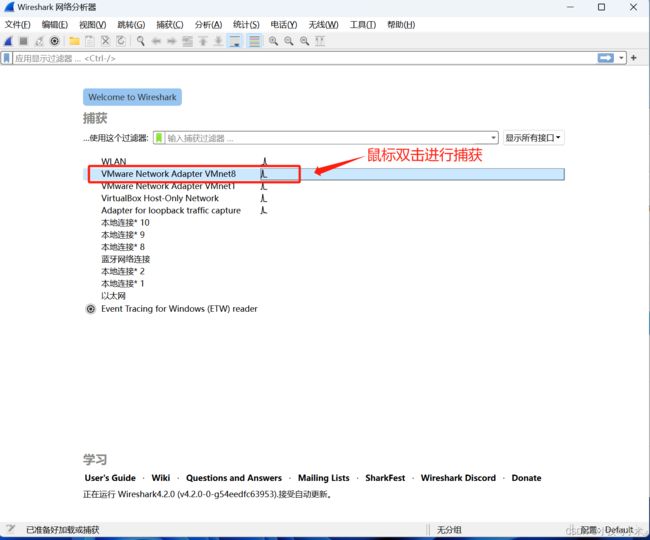Viewport: 650px width, 540px height.
Task: Select Adapter for loopback traffic capture
Action: [323, 211]
